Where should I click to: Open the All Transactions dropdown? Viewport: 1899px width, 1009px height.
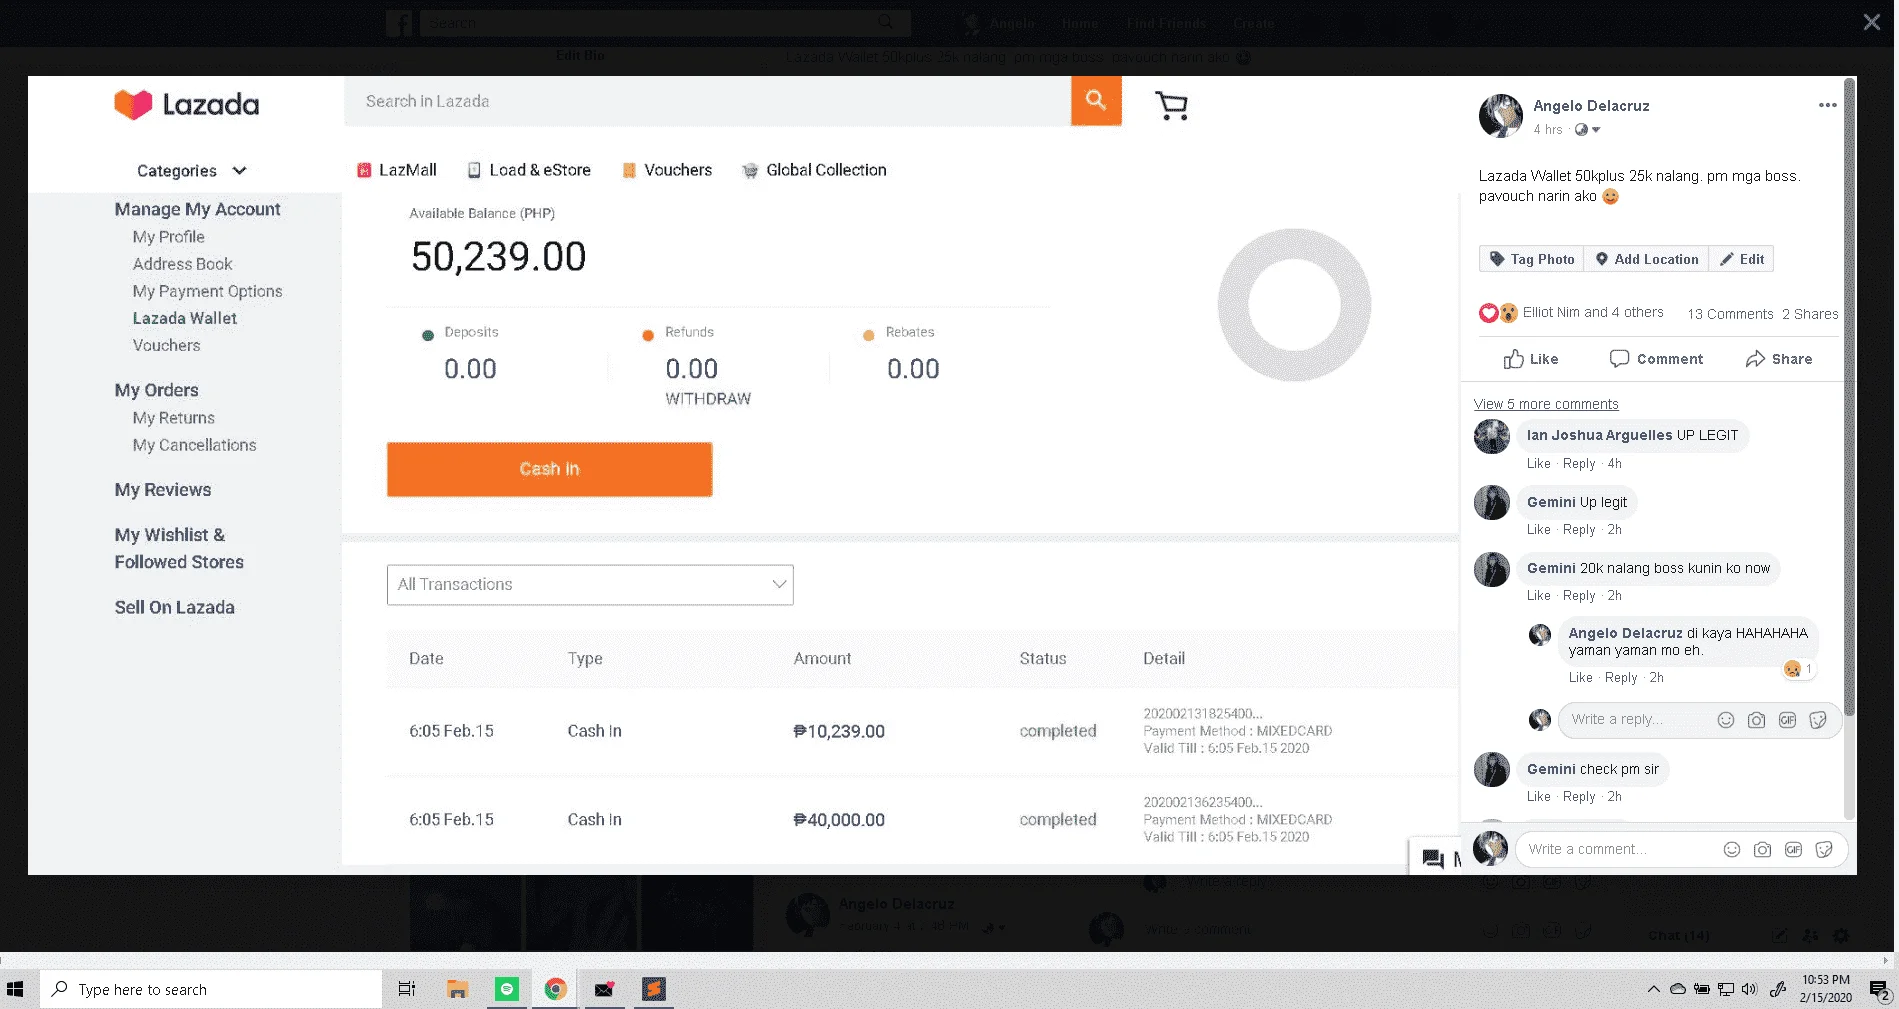point(590,585)
